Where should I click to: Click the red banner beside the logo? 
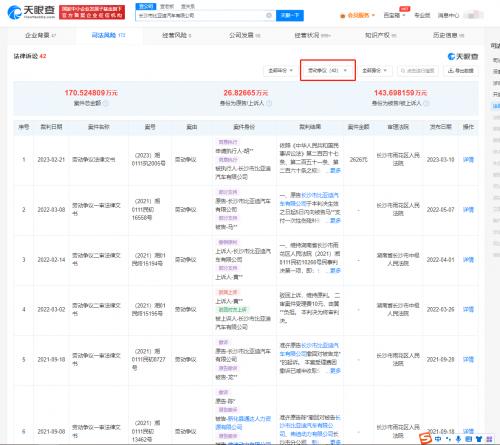pos(92,12)
